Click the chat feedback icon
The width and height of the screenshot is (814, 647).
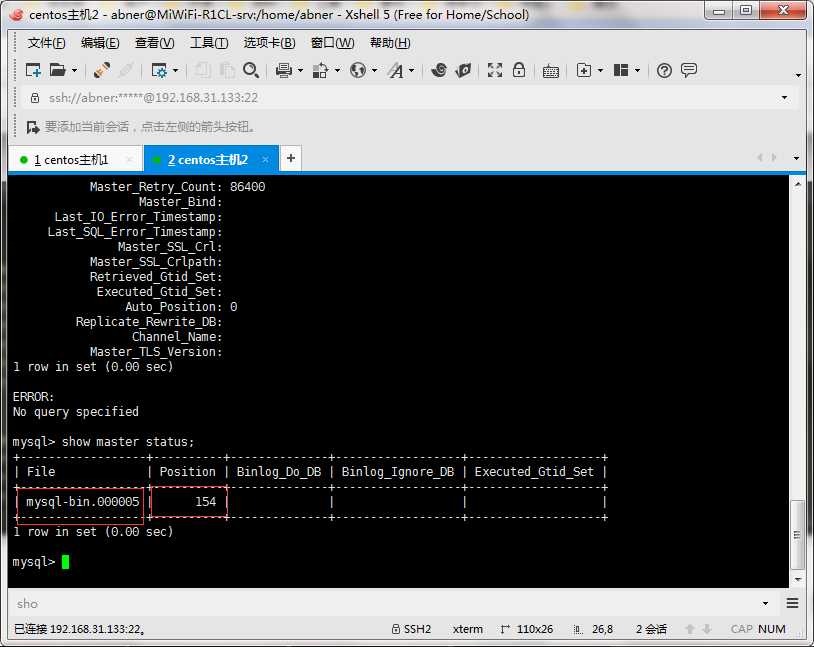pyautogui.click(x=689, y=70)
